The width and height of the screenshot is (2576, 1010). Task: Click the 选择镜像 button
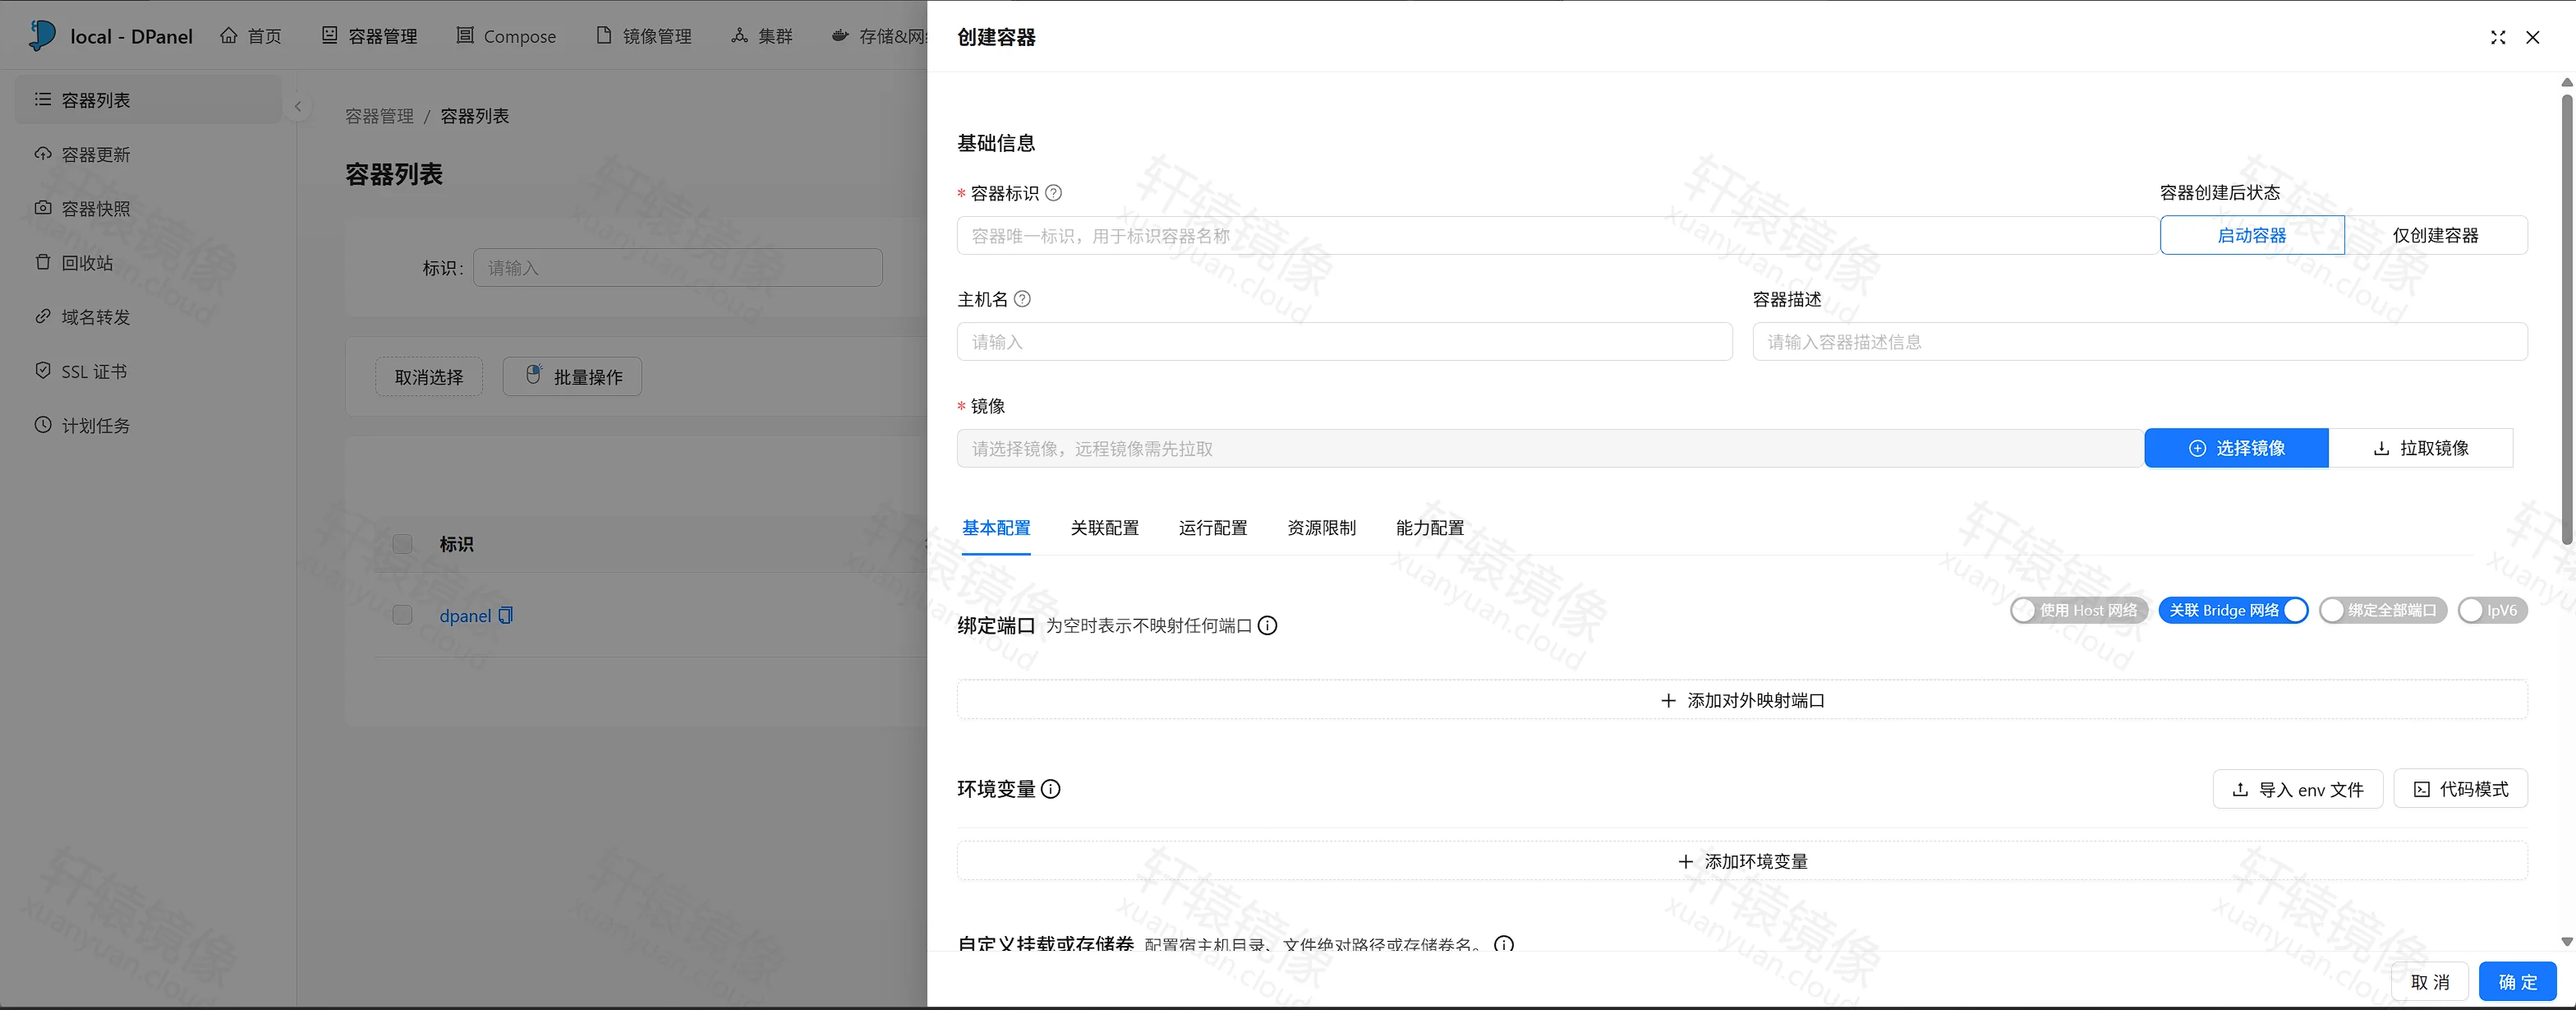2237,448
